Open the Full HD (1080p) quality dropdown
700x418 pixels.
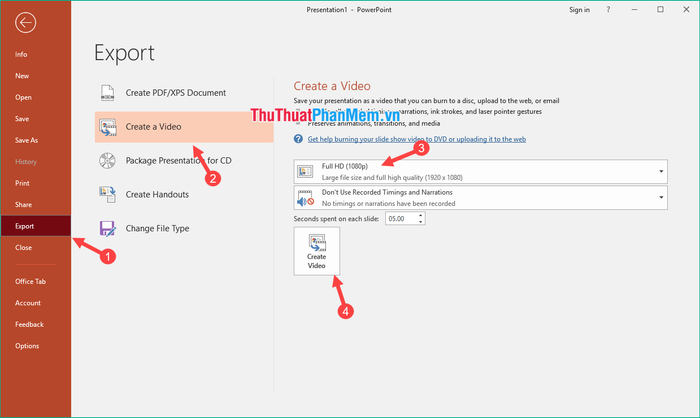point(480,171)
